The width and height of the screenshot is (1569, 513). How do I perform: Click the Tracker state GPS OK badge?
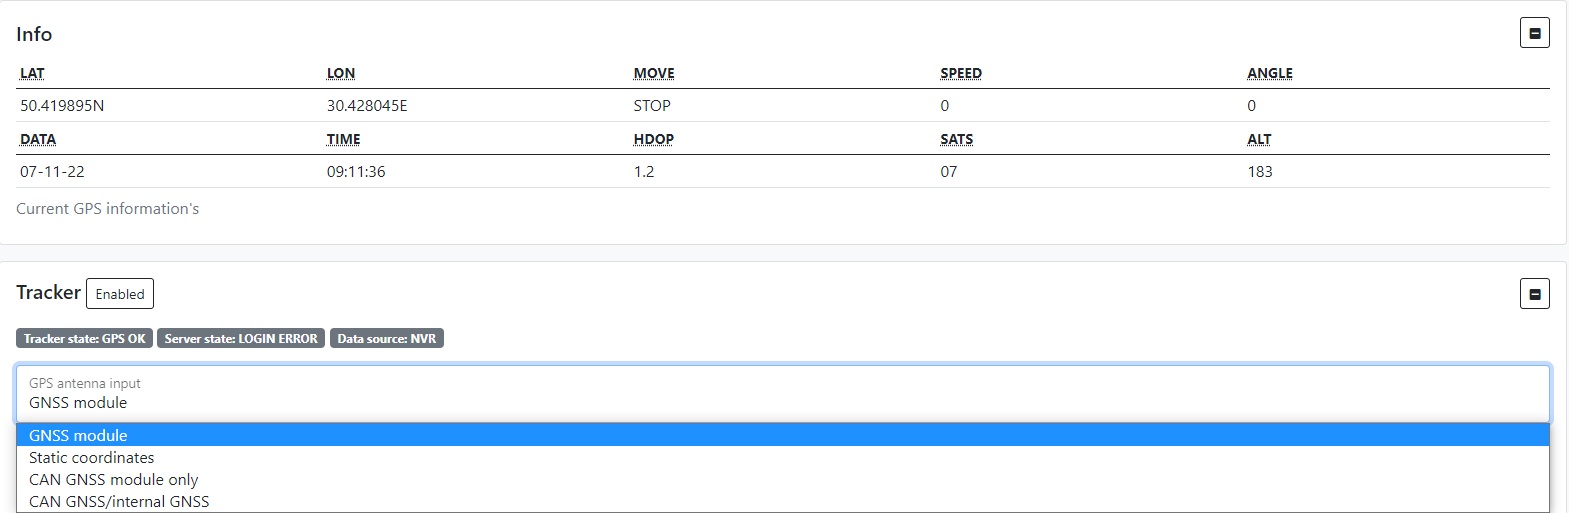[85, 339]
